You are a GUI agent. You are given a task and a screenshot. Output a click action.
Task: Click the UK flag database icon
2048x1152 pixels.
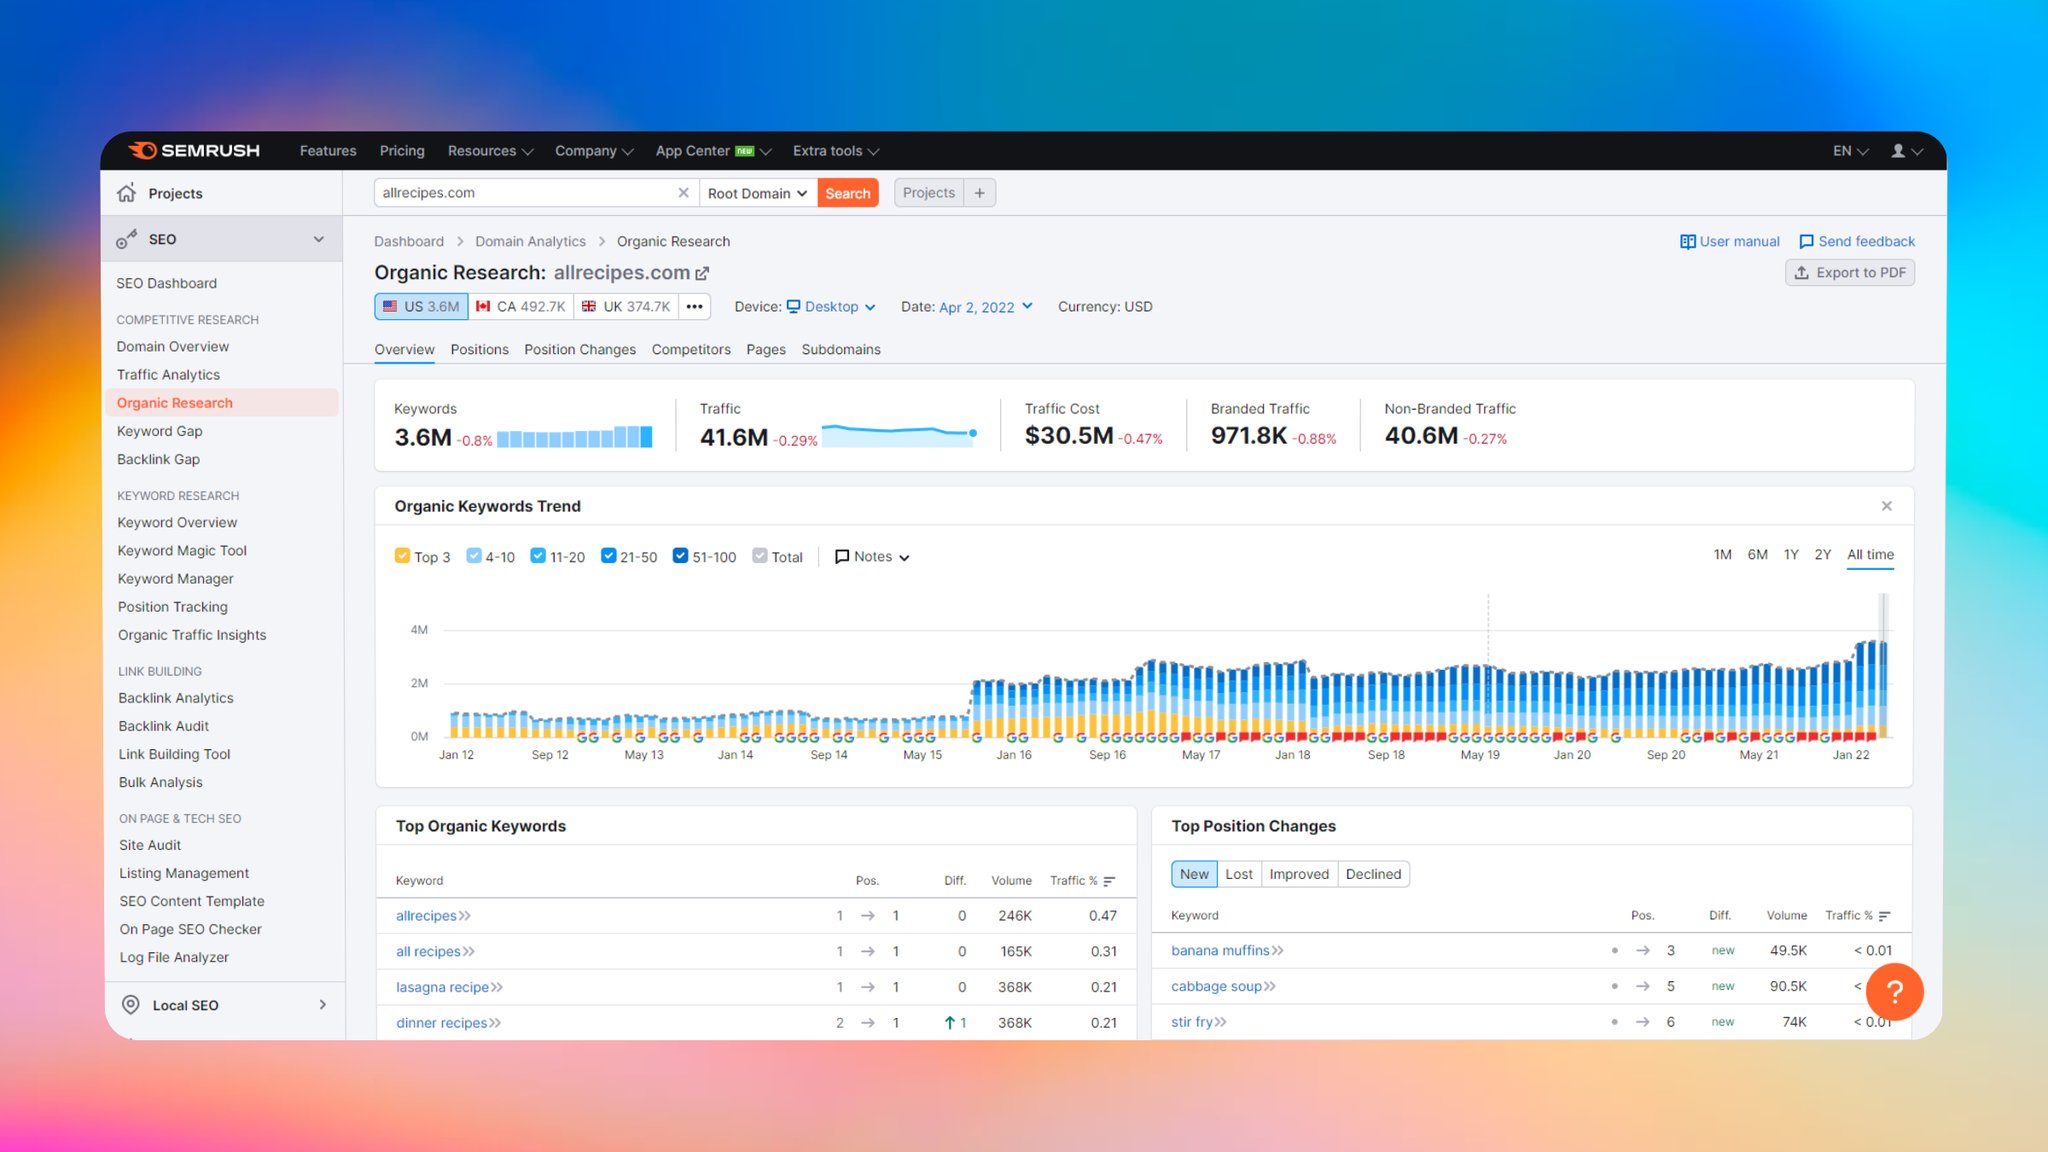pos(589,306)
